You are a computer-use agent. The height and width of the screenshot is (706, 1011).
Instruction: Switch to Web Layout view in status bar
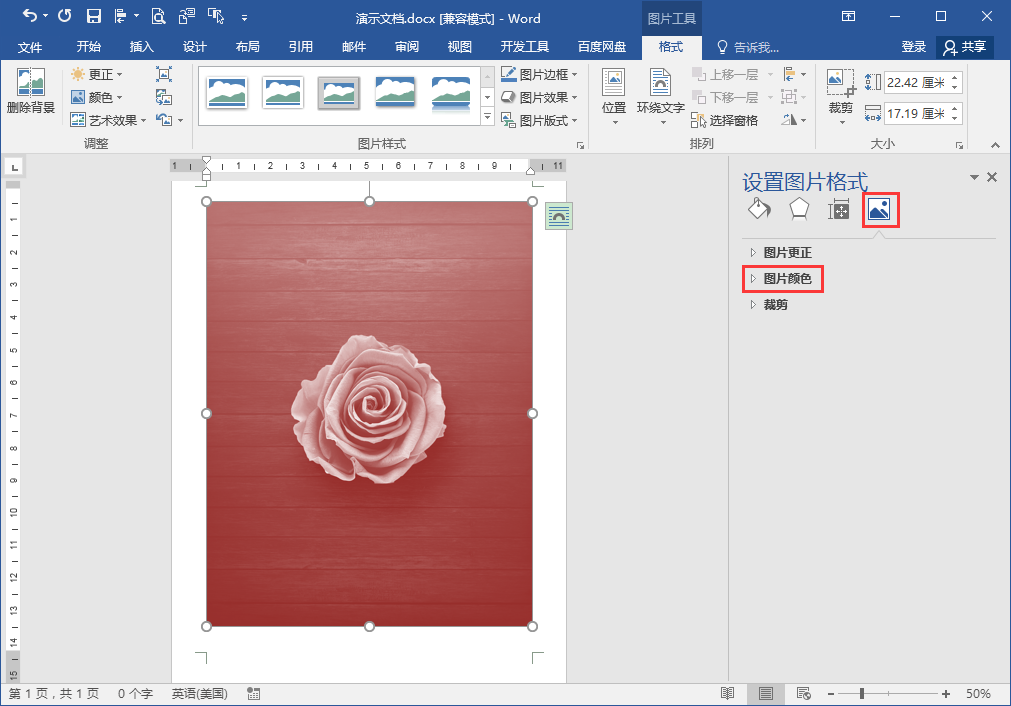[x=803, y=694]
